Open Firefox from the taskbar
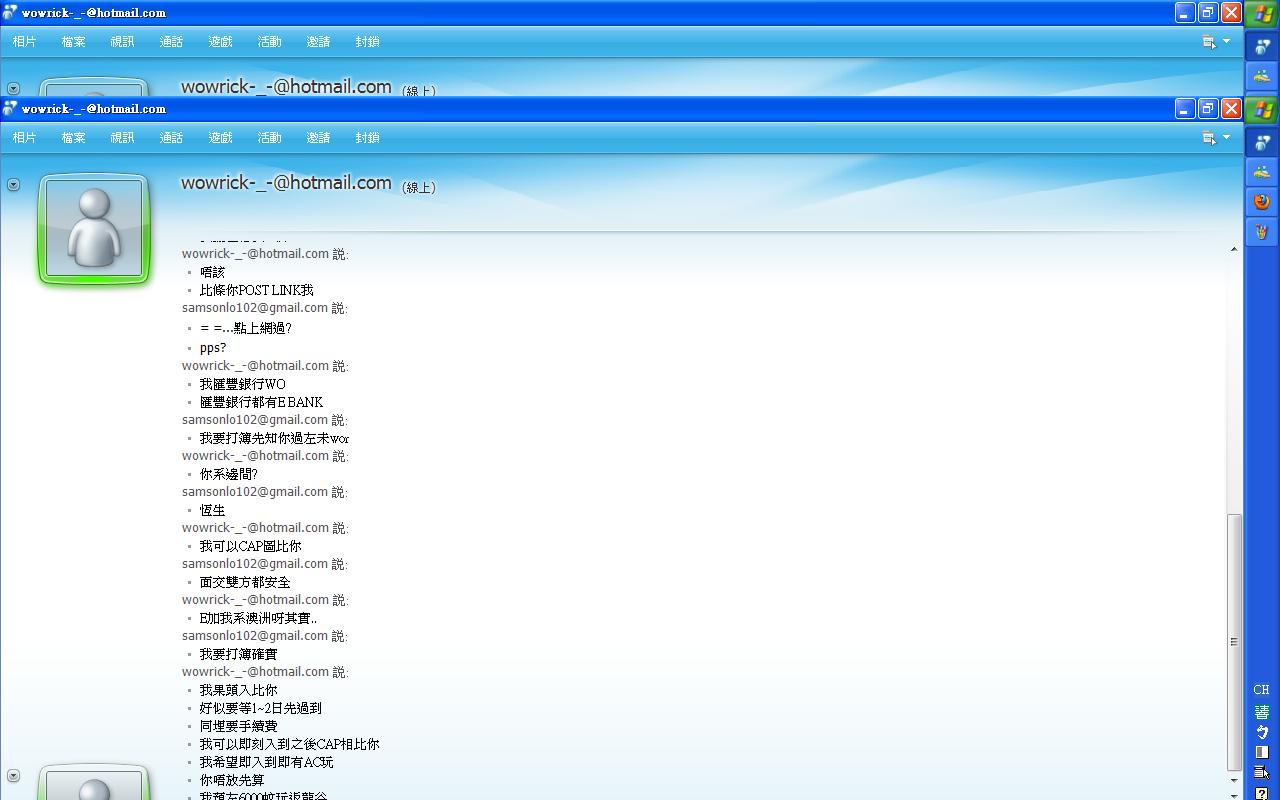The height and width of the screenshot is (800, 1280). (x=1262, y=202)
